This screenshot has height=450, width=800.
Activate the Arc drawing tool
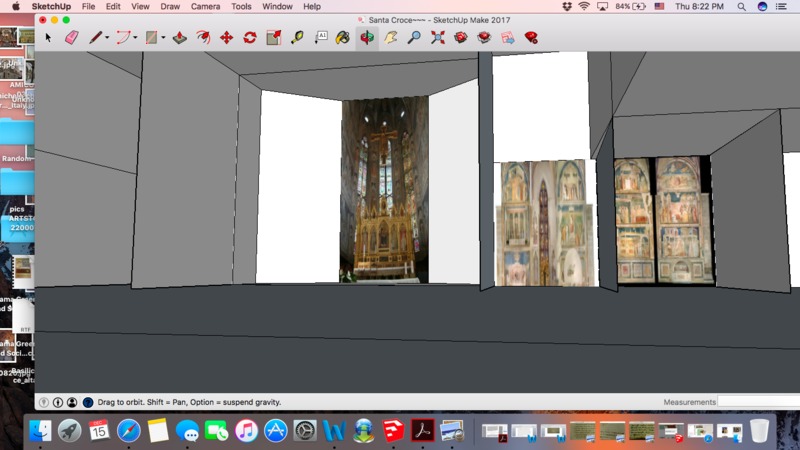pyautogui.click(x=123, y=37)
